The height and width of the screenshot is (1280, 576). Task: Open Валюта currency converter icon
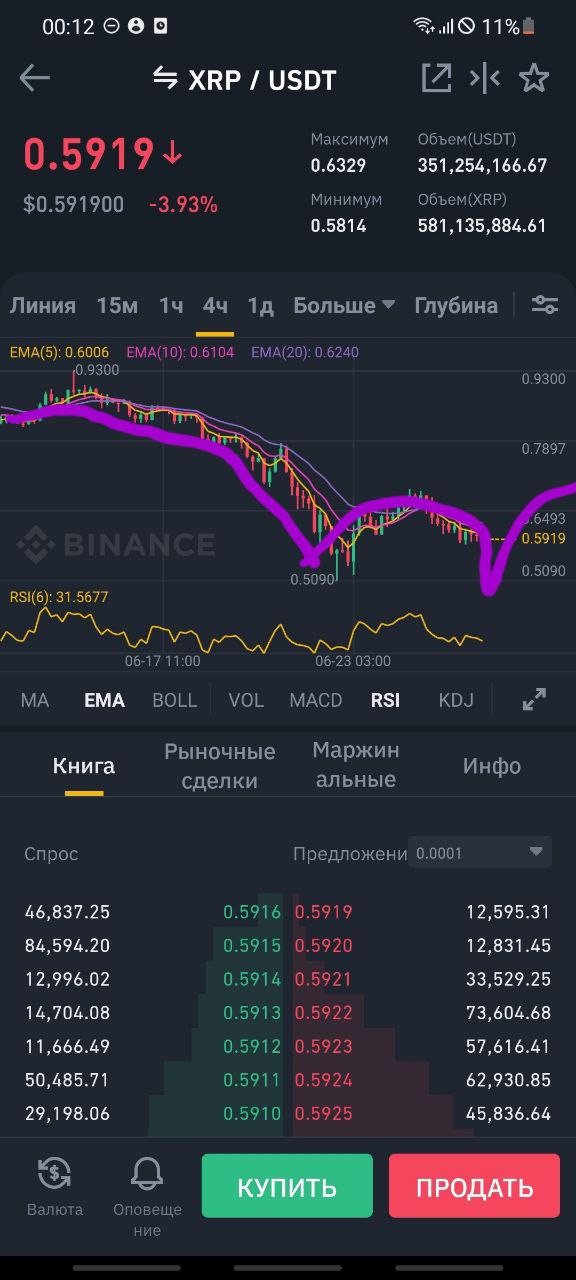click(55, 1172)
